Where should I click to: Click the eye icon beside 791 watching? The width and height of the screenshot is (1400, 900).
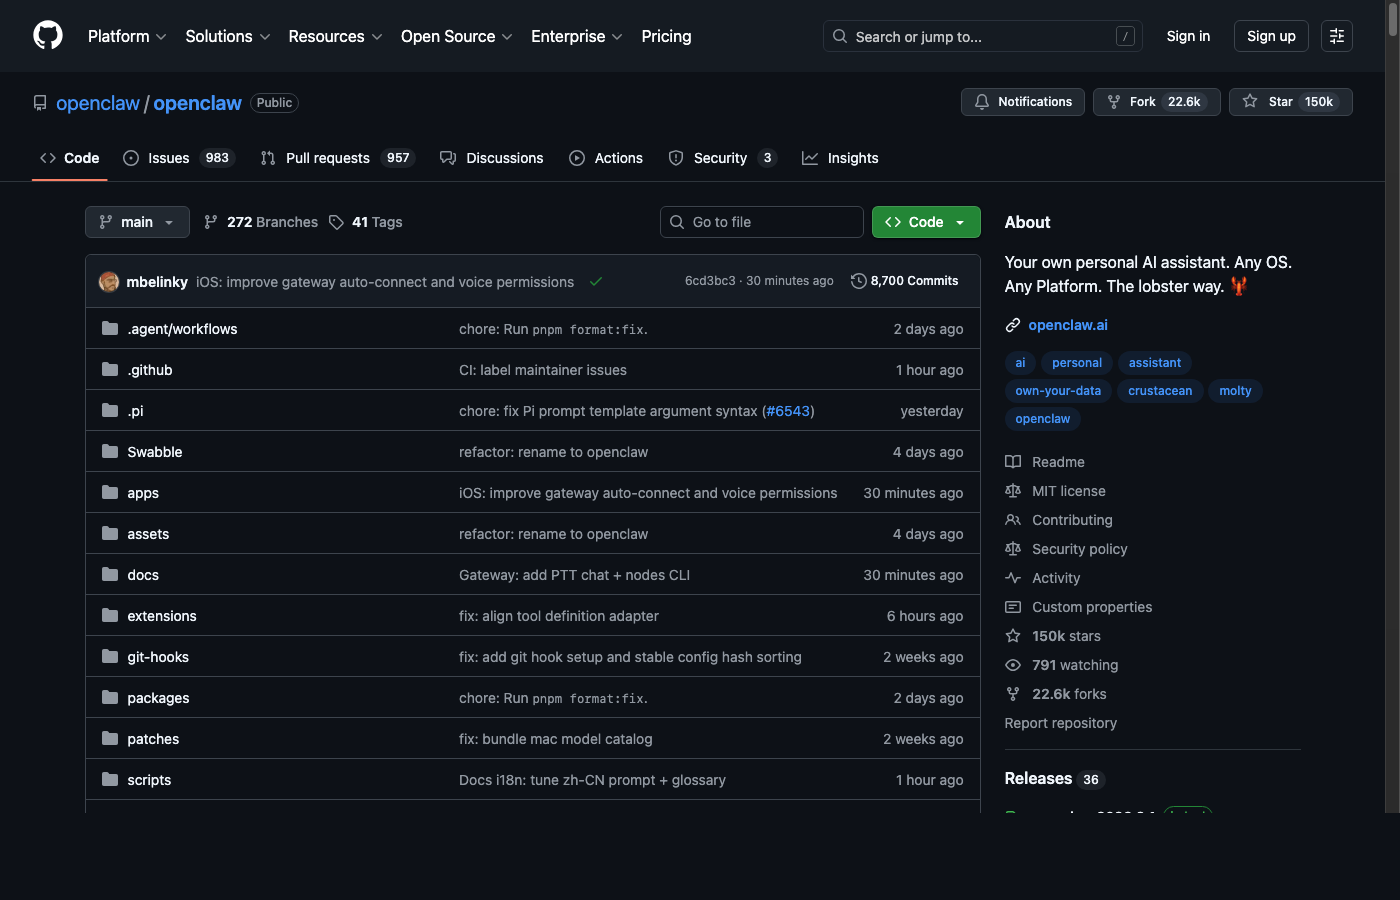pos(1014,664)
